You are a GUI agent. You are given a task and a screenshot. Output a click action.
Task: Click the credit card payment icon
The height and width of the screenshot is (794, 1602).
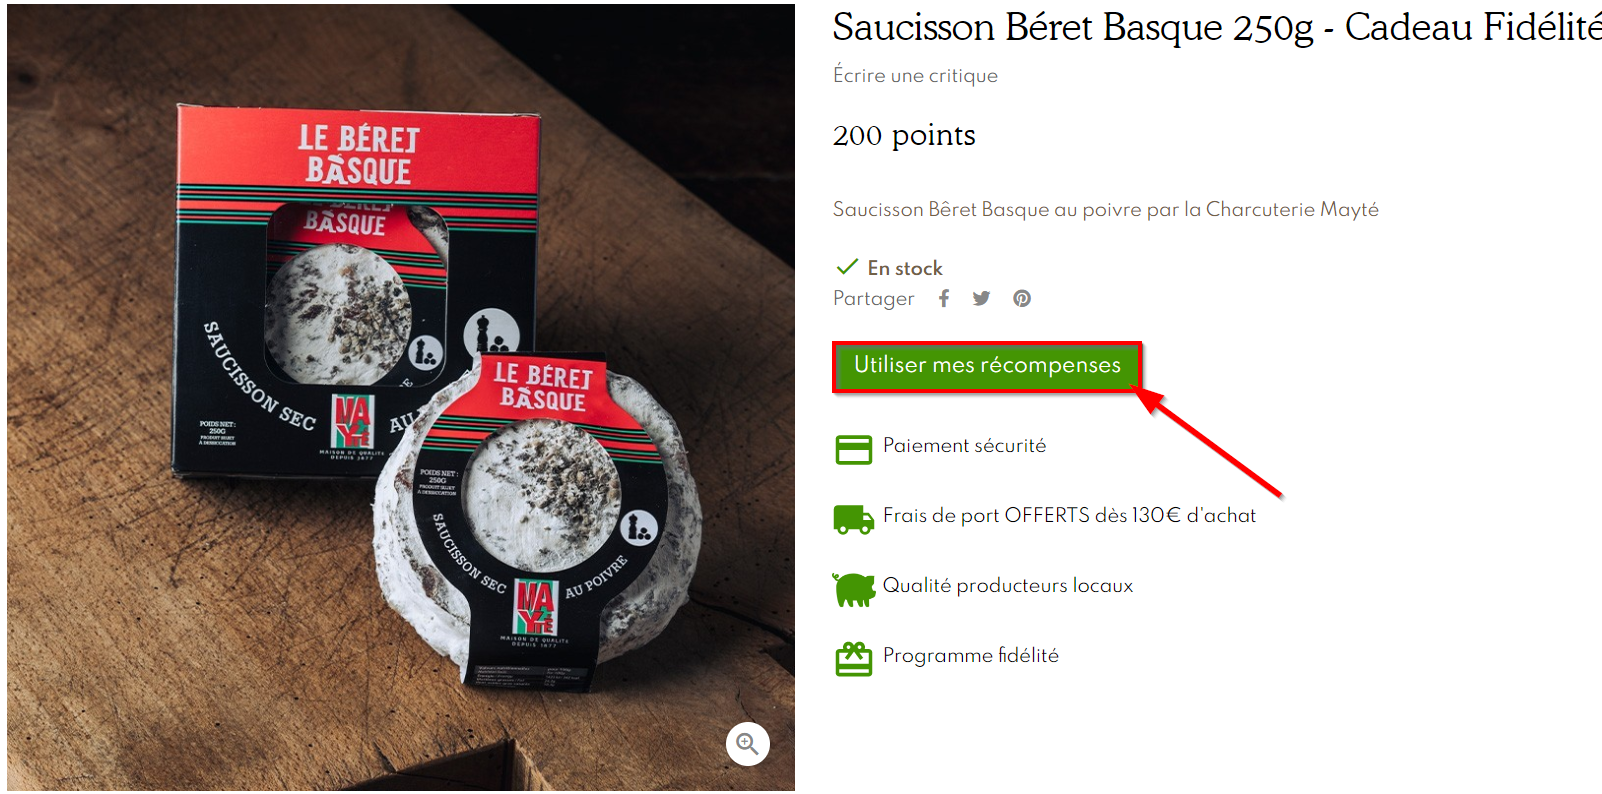click(x=853, y=449)
